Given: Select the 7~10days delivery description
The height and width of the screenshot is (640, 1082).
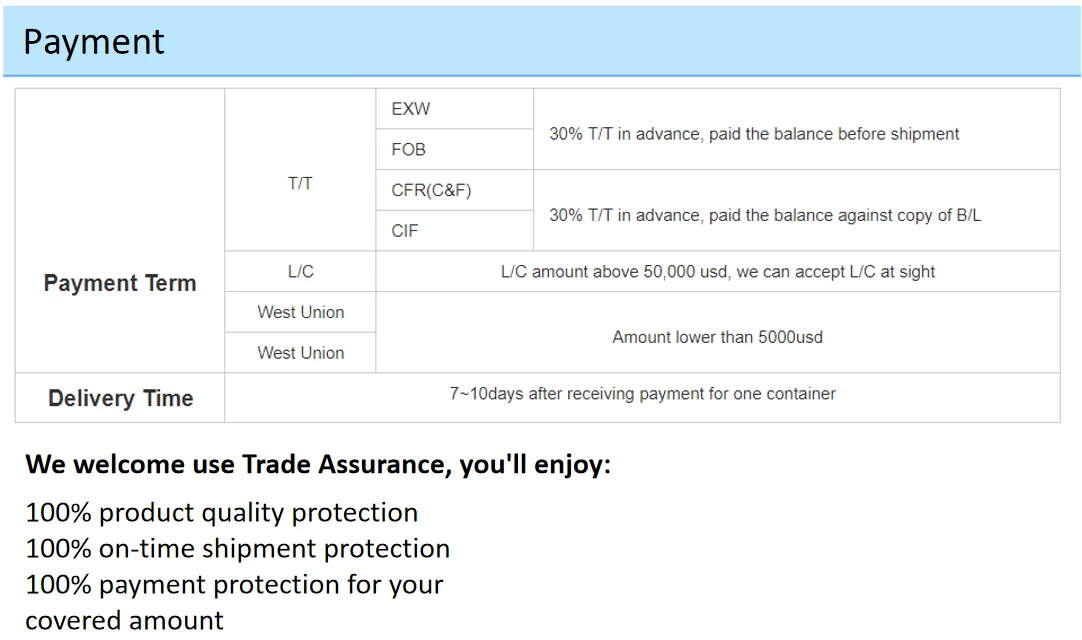Looking at the screenshot, I should tap(642, 394).
